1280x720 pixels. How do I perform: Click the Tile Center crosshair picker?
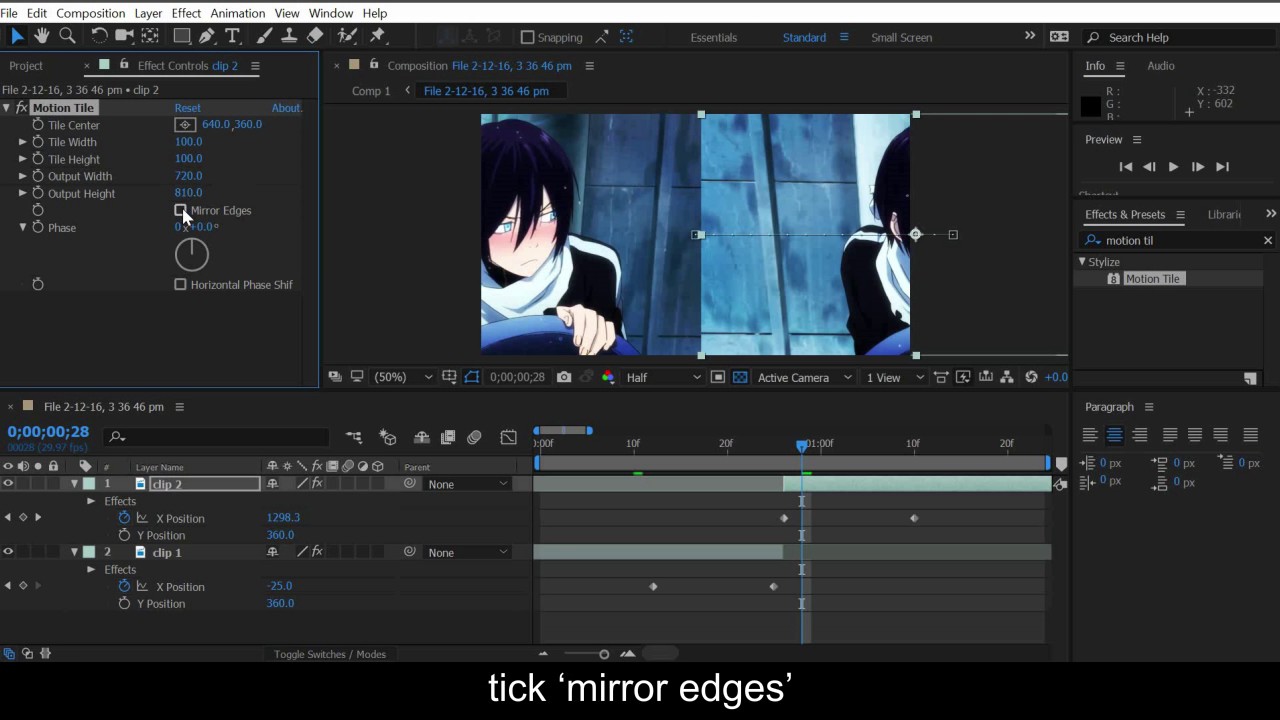pyautogui.click(x=185, y=125)
